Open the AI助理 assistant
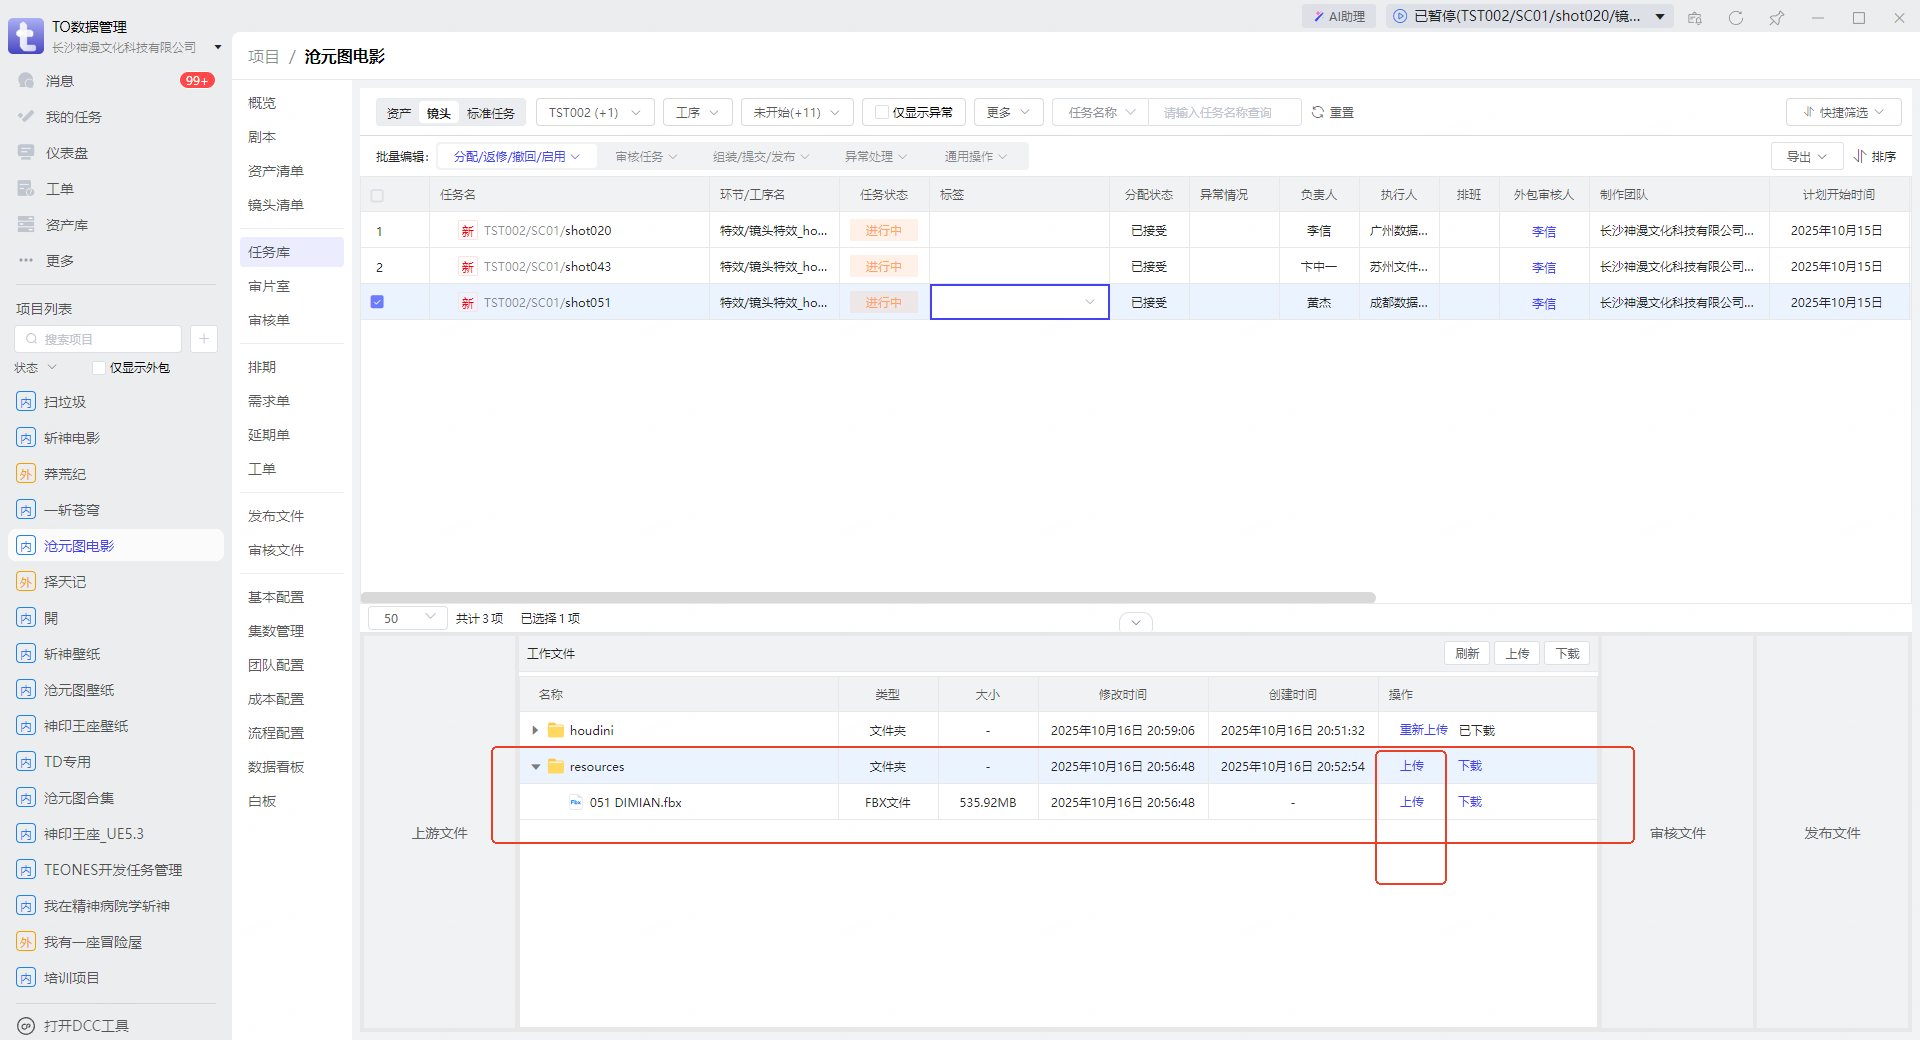Viewport: 1920px width, 1040px height. click(1339, 17)
